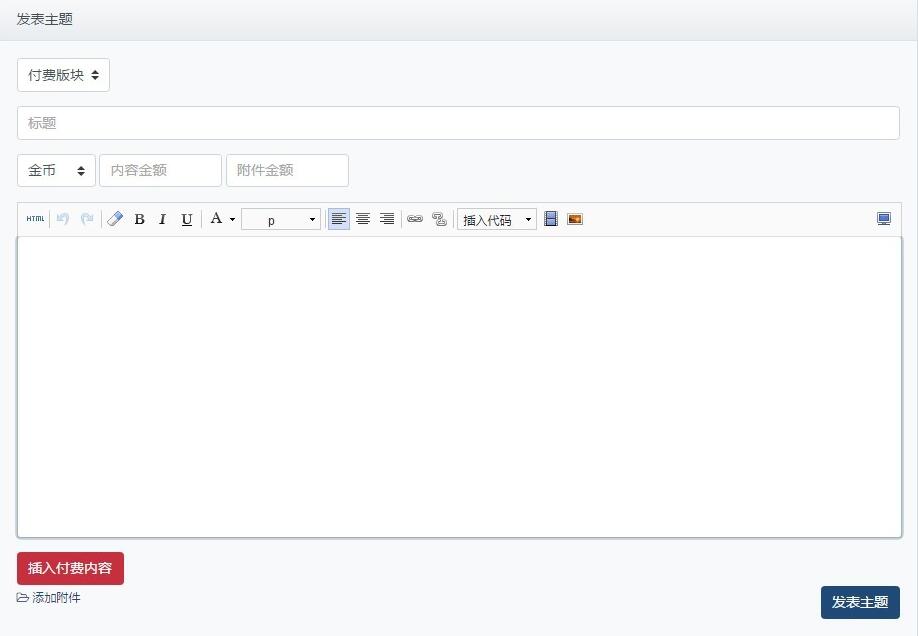Remove link with the unlink icon
Image resolution: width=918 pixels, height=636 pixels.
[439, 219]
